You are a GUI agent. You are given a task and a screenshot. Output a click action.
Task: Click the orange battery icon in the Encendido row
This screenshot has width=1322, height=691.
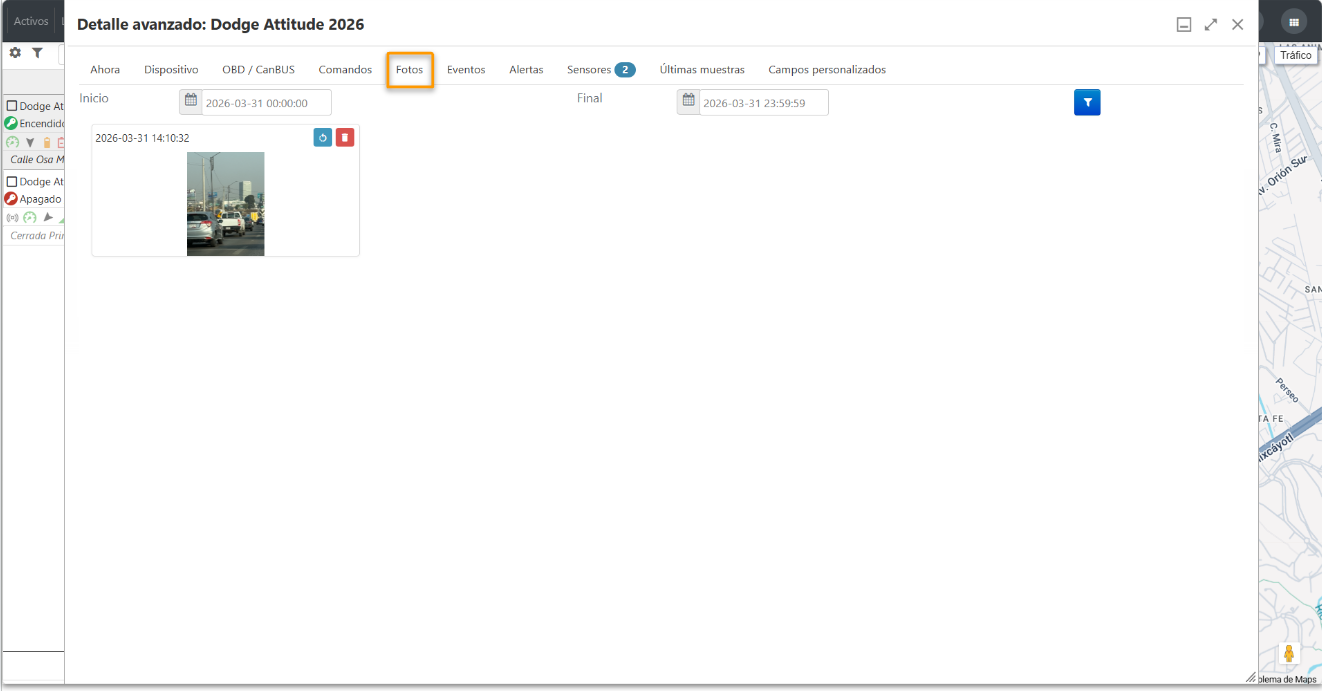[x=46, y=142]
